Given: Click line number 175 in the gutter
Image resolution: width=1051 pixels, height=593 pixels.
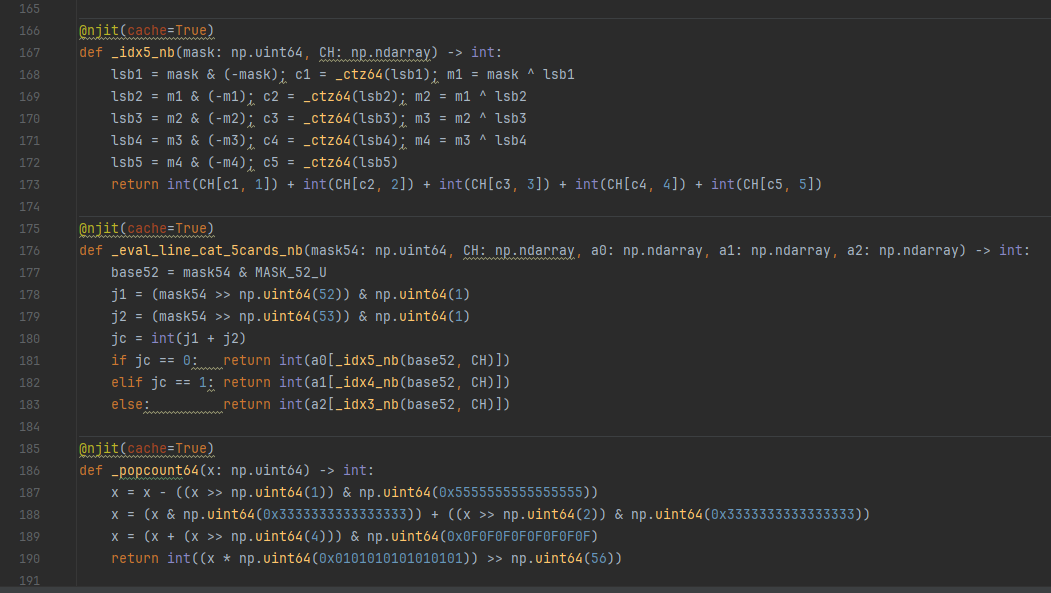Looking at the screenshot, I should click(x=29, y=229).
